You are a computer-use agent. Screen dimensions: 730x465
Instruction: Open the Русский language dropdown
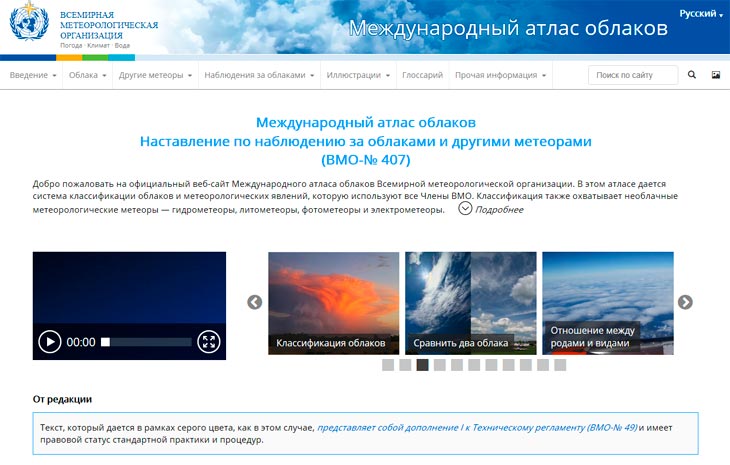pyautogui.click(x=701, y=13)
